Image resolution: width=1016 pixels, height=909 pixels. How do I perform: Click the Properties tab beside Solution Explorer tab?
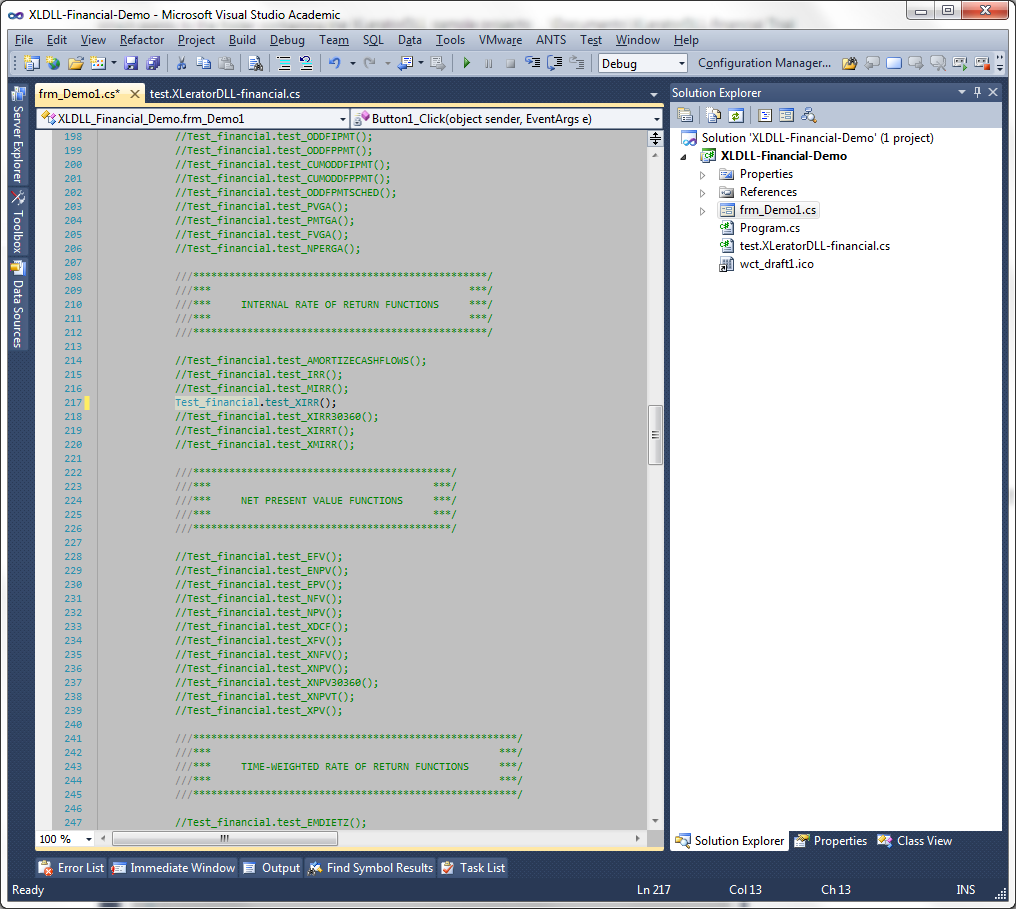pyautogui.click(x=831, y=841)
